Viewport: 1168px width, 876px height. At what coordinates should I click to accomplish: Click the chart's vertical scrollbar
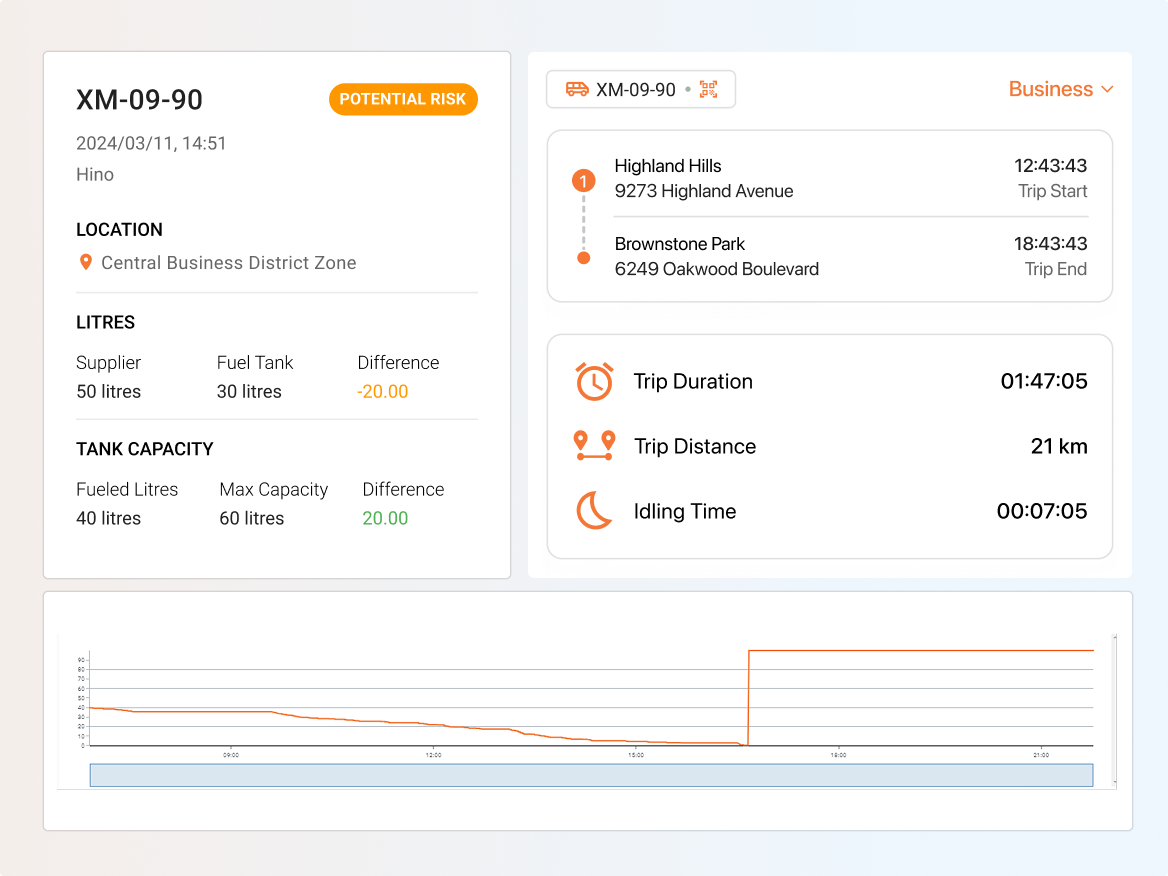click(1114, 710)
